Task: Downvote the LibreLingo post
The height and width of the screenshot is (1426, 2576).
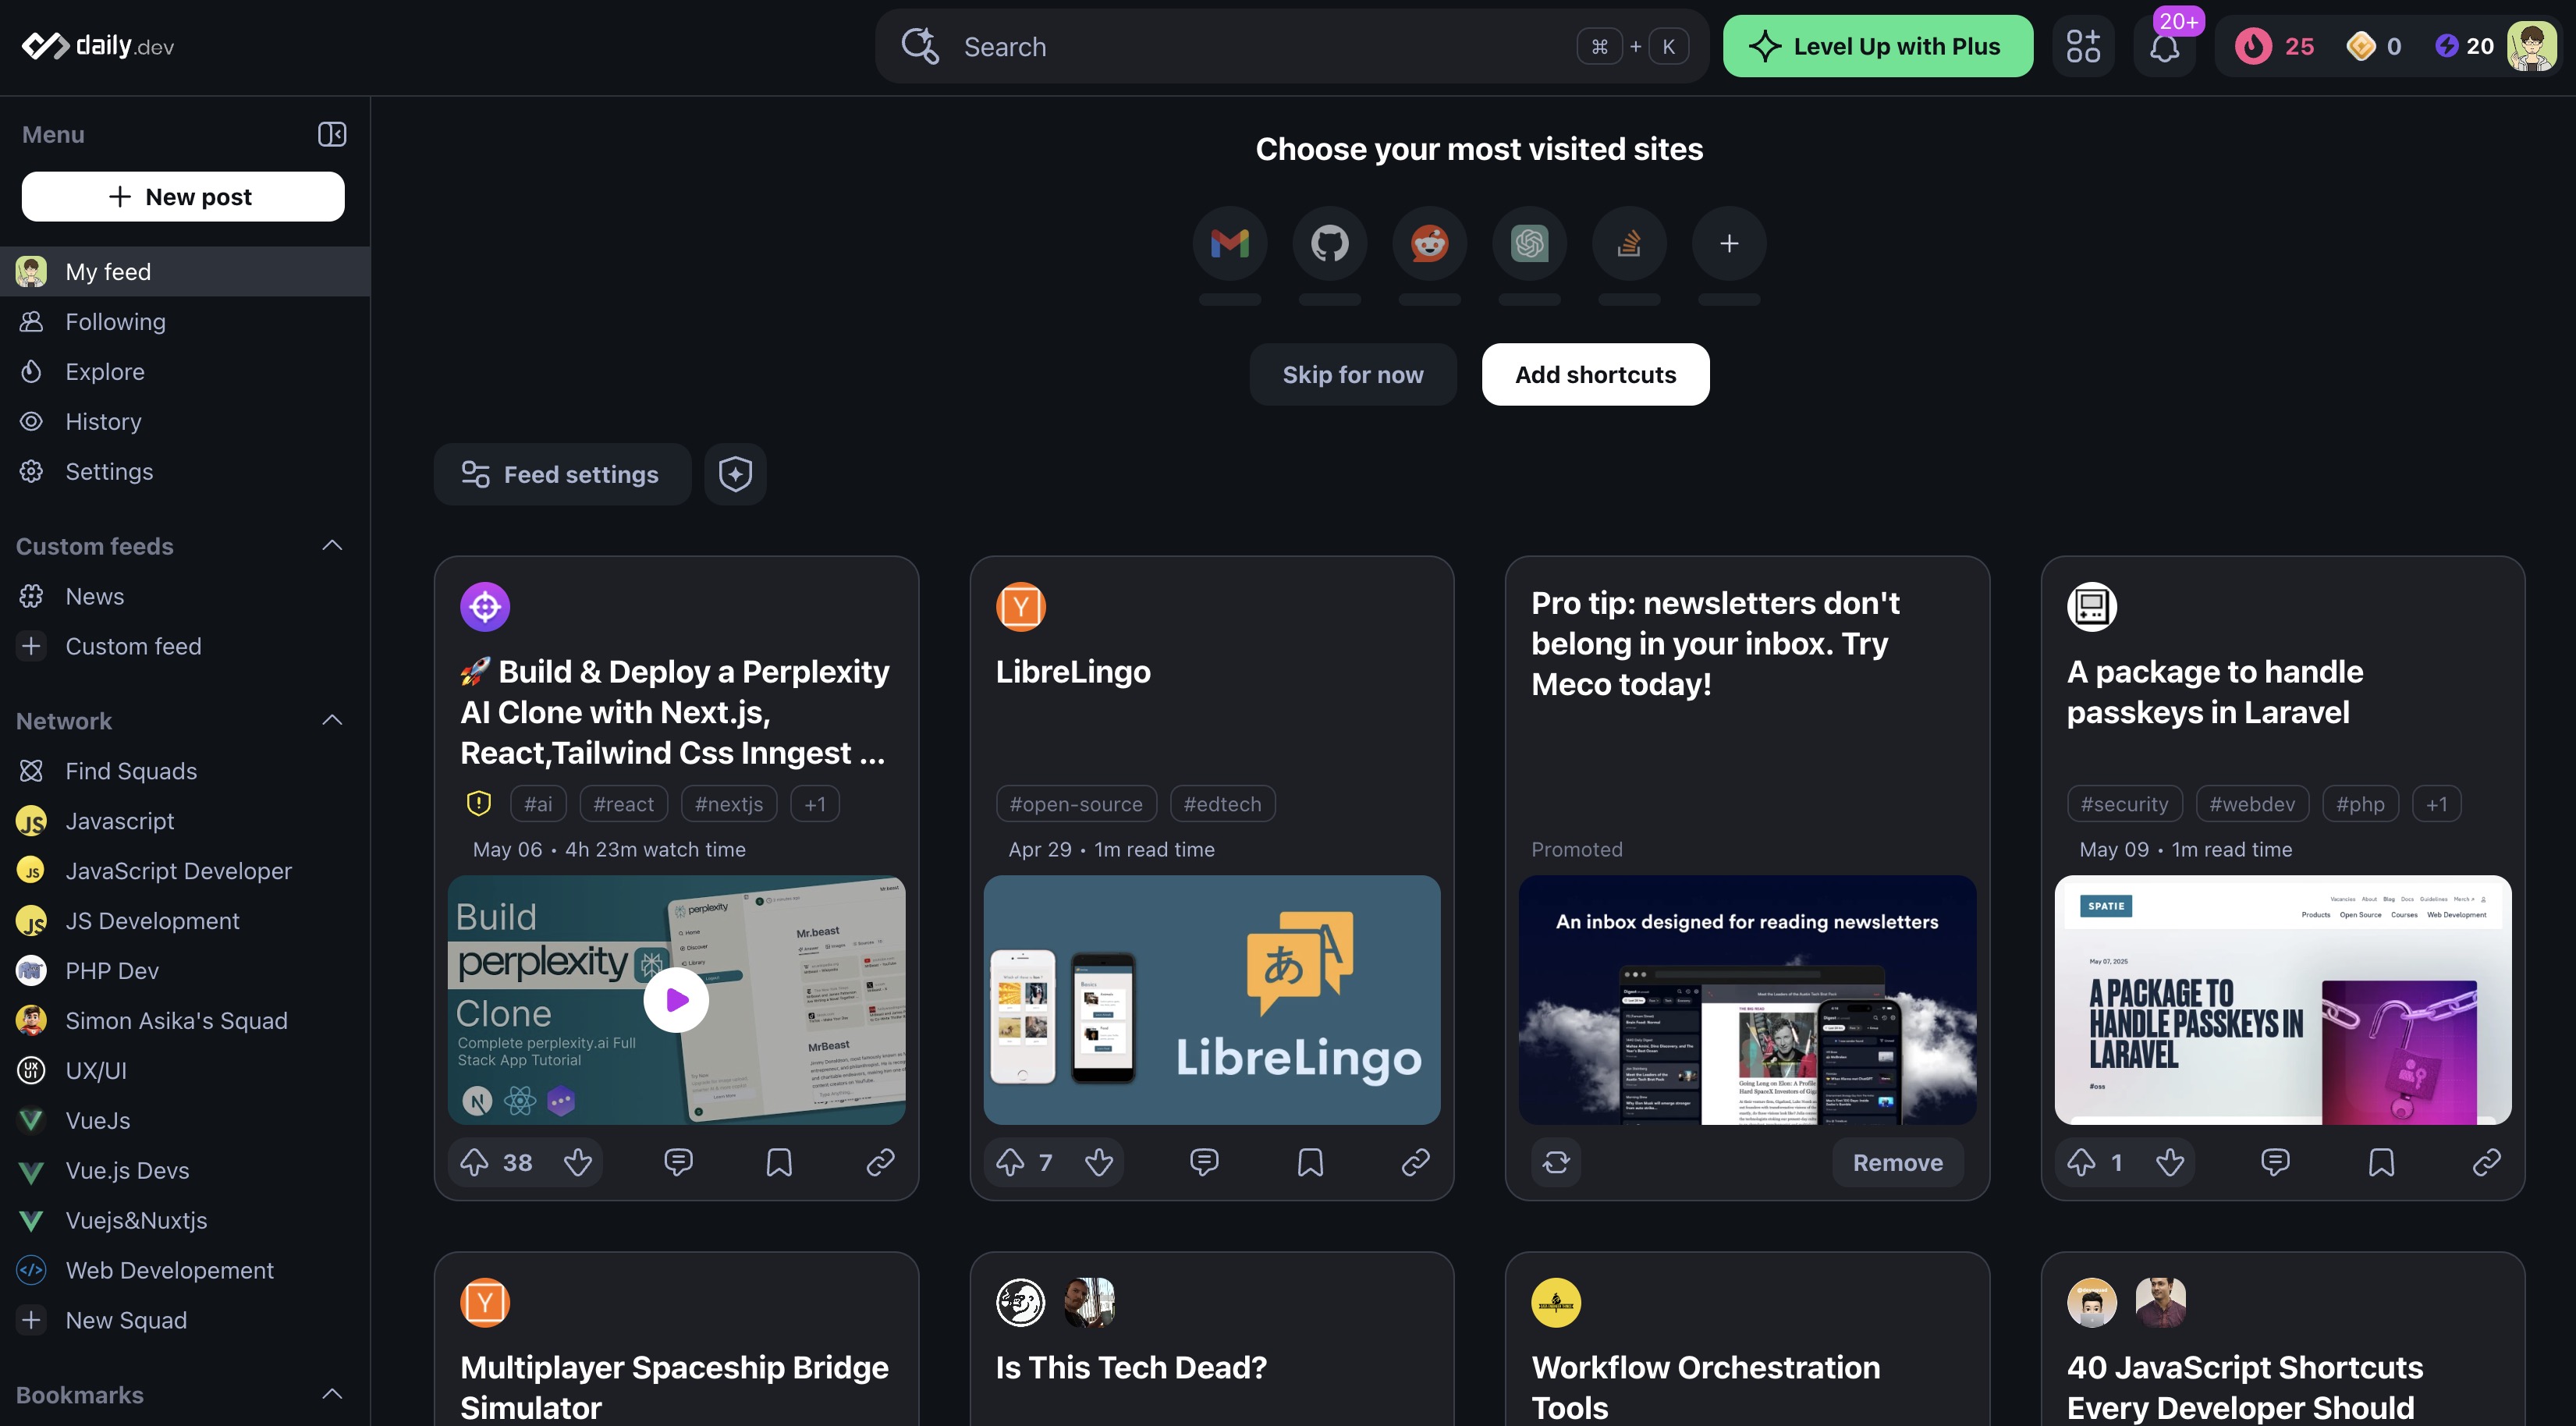Action: point(1099,1162)
